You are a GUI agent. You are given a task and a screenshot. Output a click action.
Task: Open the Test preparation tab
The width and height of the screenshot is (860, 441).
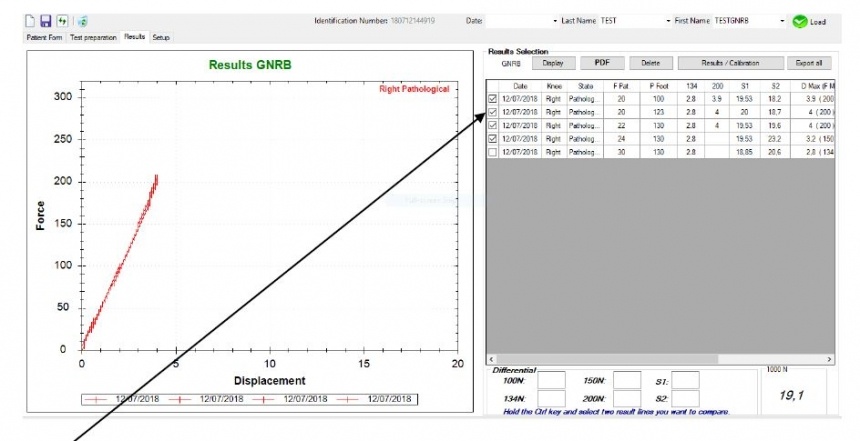[94, 37]
